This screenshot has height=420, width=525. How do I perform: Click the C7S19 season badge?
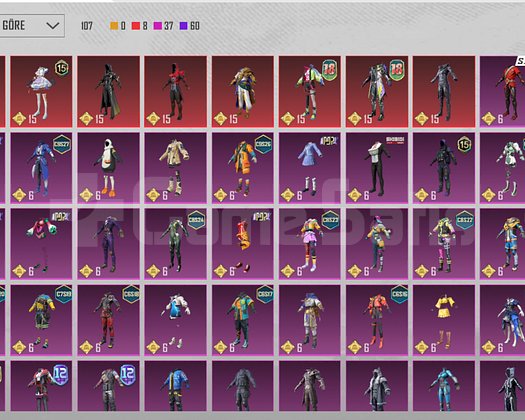(x=63, y=294)
